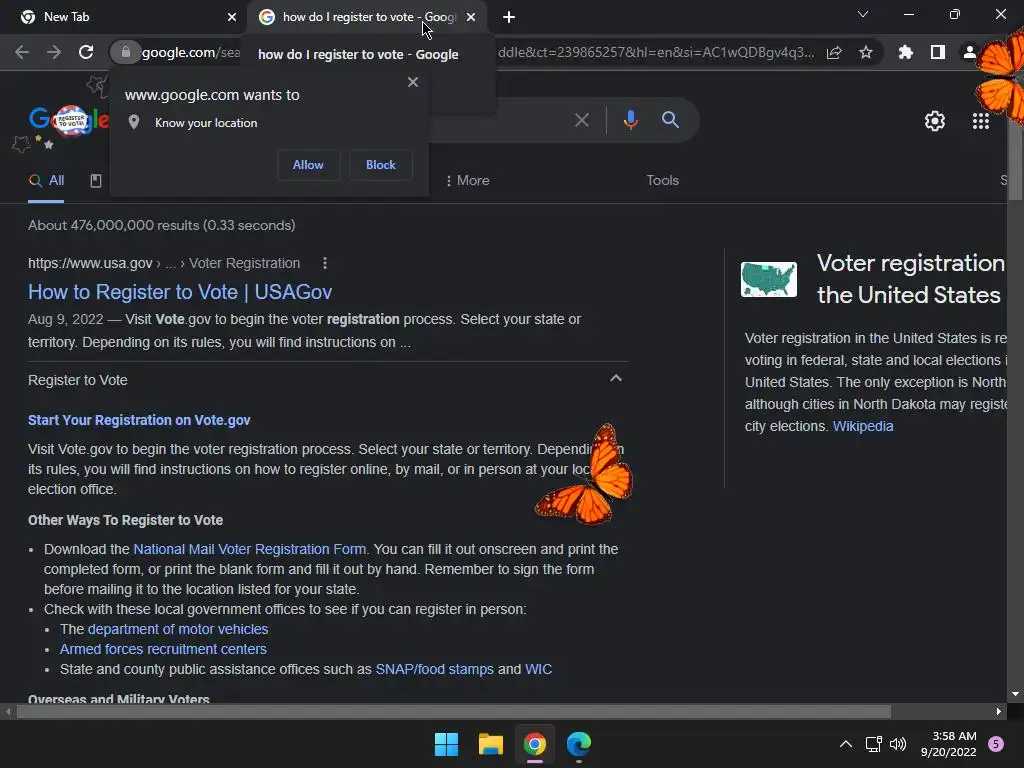Open Windows Start menu

pos(446,744)
